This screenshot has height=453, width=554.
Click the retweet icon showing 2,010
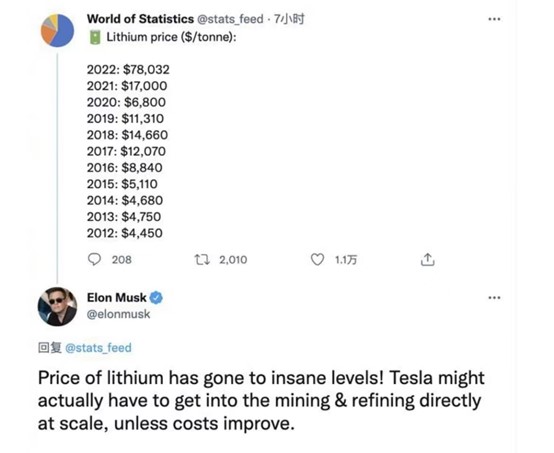click(x=202, y=260)
